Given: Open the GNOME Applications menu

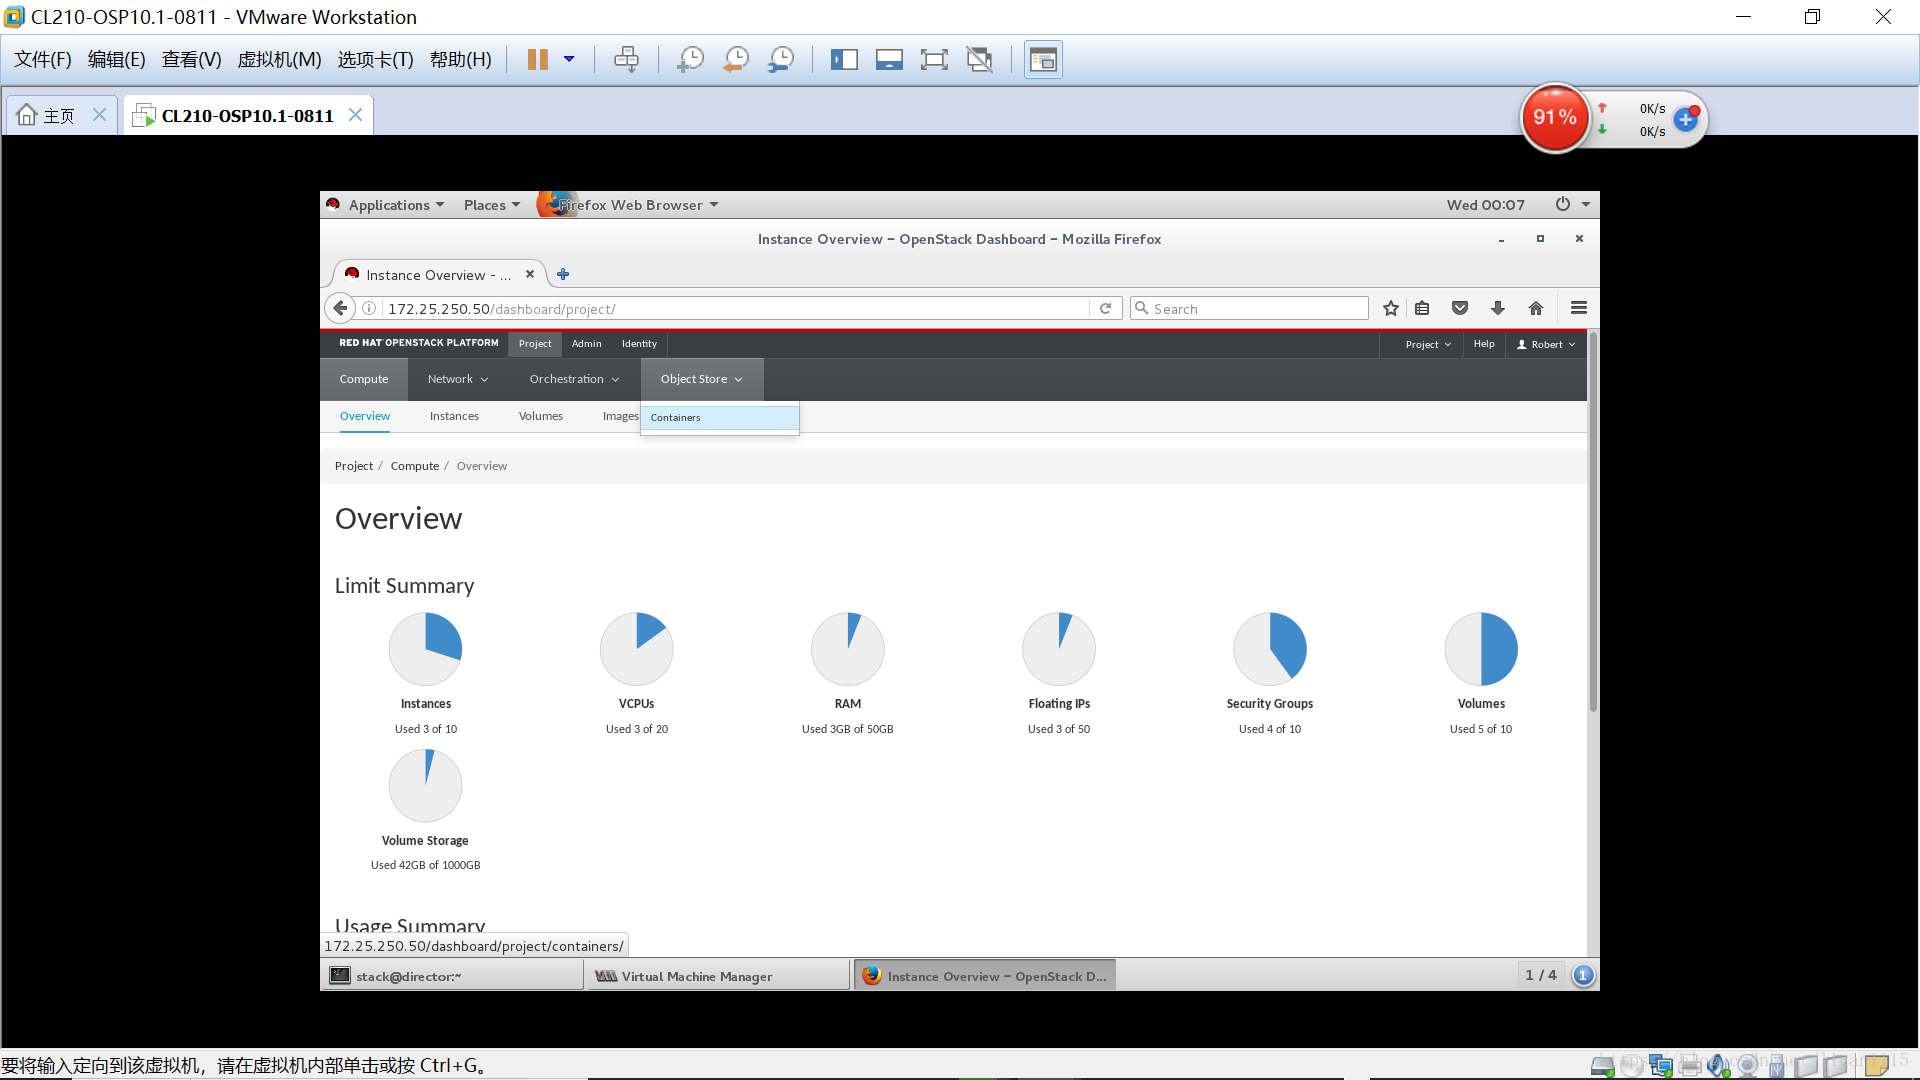Looking at the screenshot, I should click(389, 205).
